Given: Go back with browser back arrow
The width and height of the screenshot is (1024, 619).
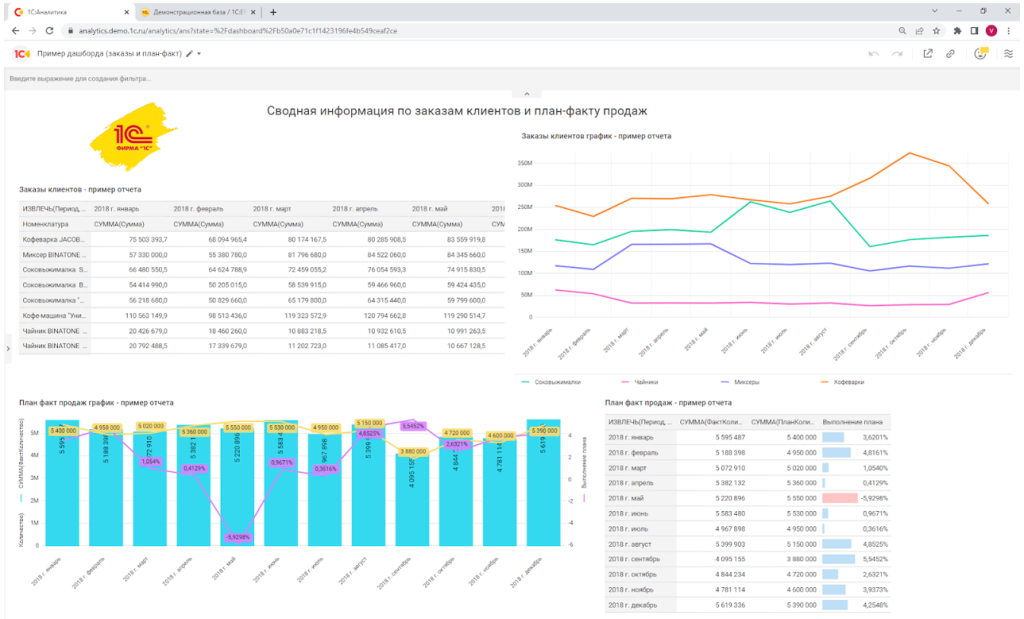Looking at the screenshot, I should tap(16, 31).
